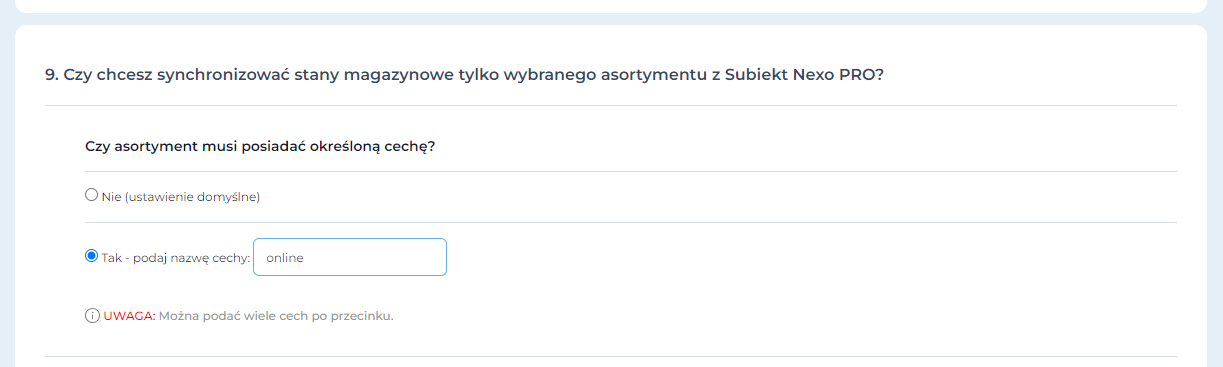The height and width of the screenshot is (367, 1223).
Task: Click the number '9.' before the question
Action: pyautogui.click(x=52, y=76)
